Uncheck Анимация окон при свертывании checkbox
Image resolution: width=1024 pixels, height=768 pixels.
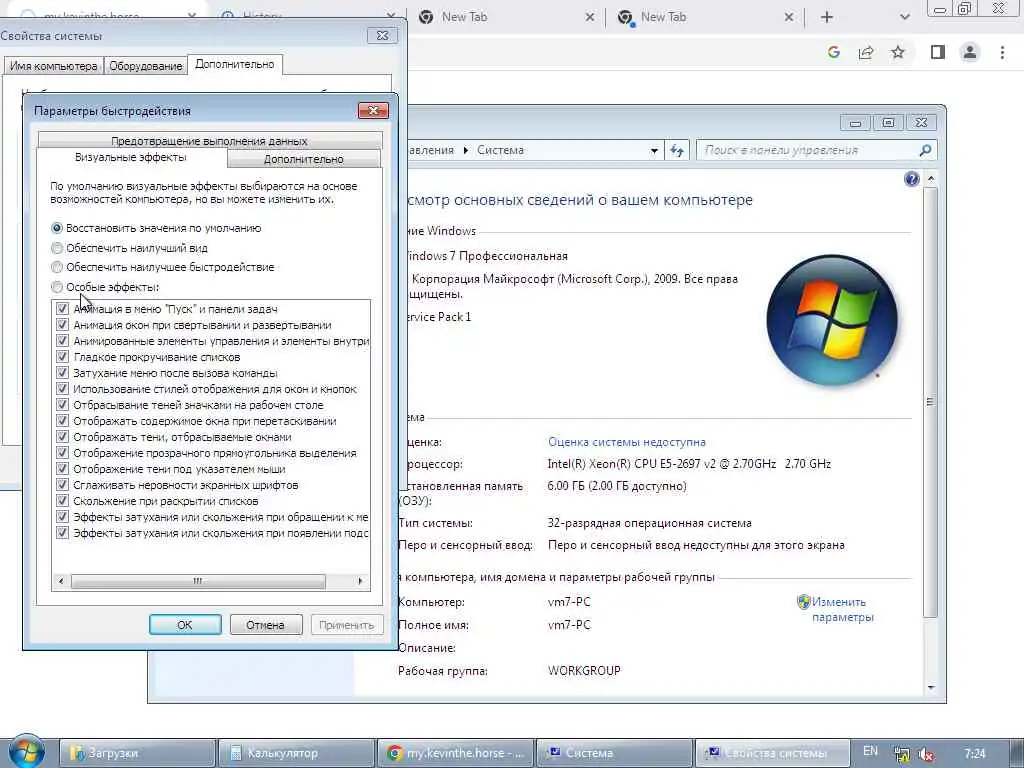(x=62, y=325)
